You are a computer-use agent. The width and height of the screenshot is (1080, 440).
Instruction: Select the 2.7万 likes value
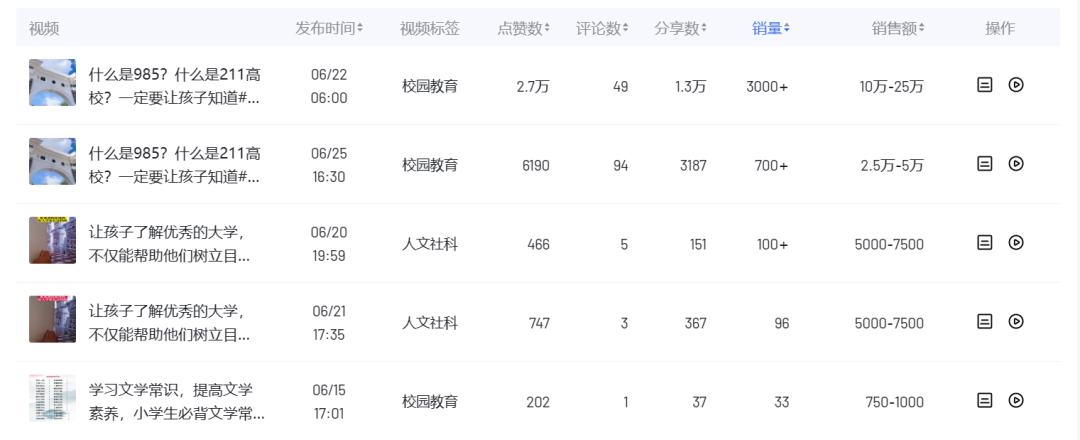(x=533, y=86)
